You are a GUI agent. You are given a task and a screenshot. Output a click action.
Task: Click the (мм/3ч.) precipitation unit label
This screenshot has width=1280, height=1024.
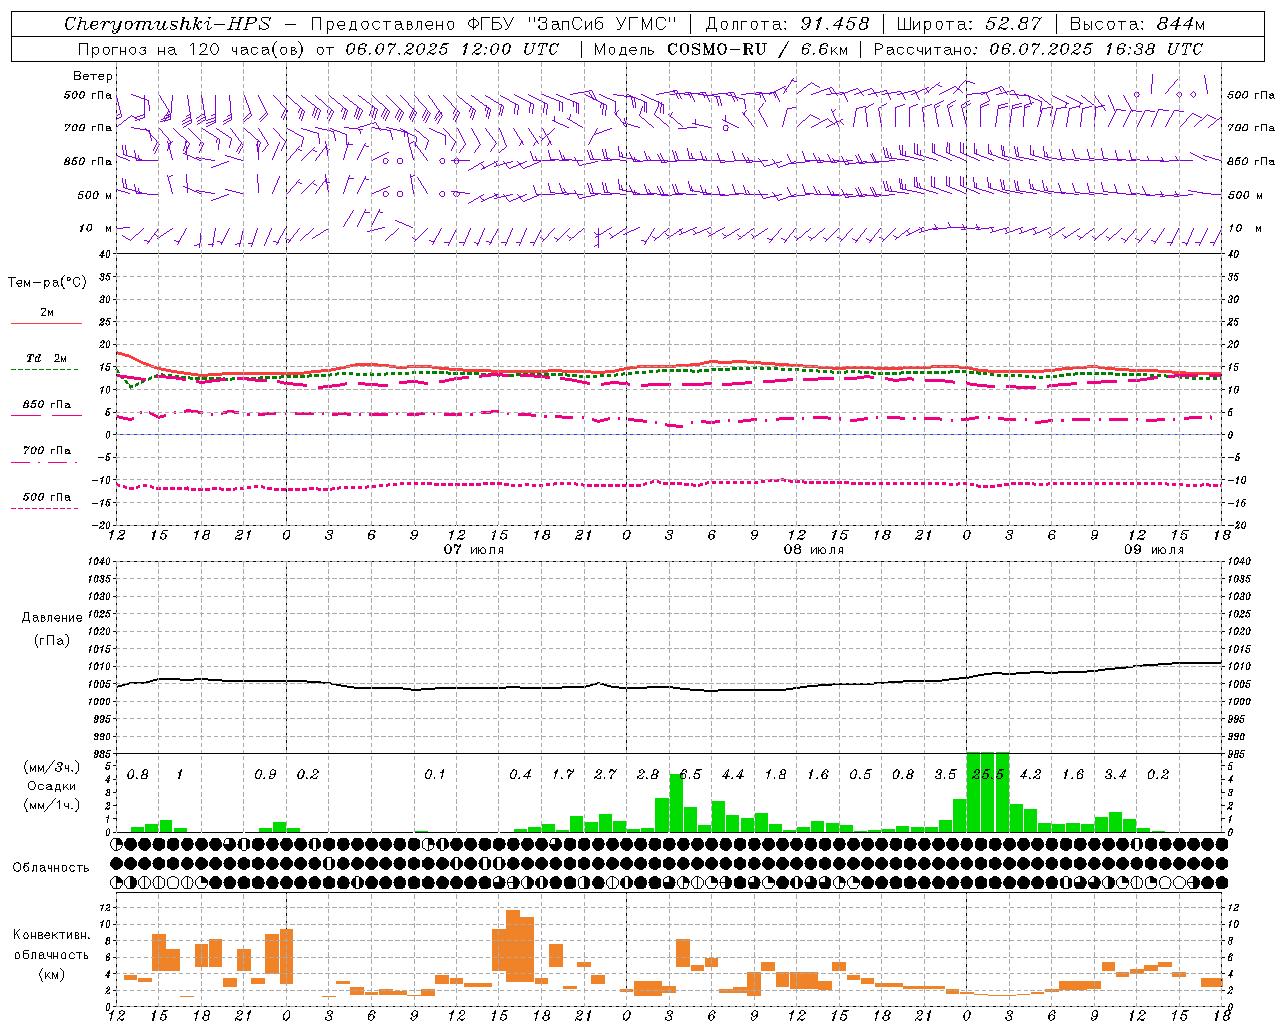[x=52, y=767]
